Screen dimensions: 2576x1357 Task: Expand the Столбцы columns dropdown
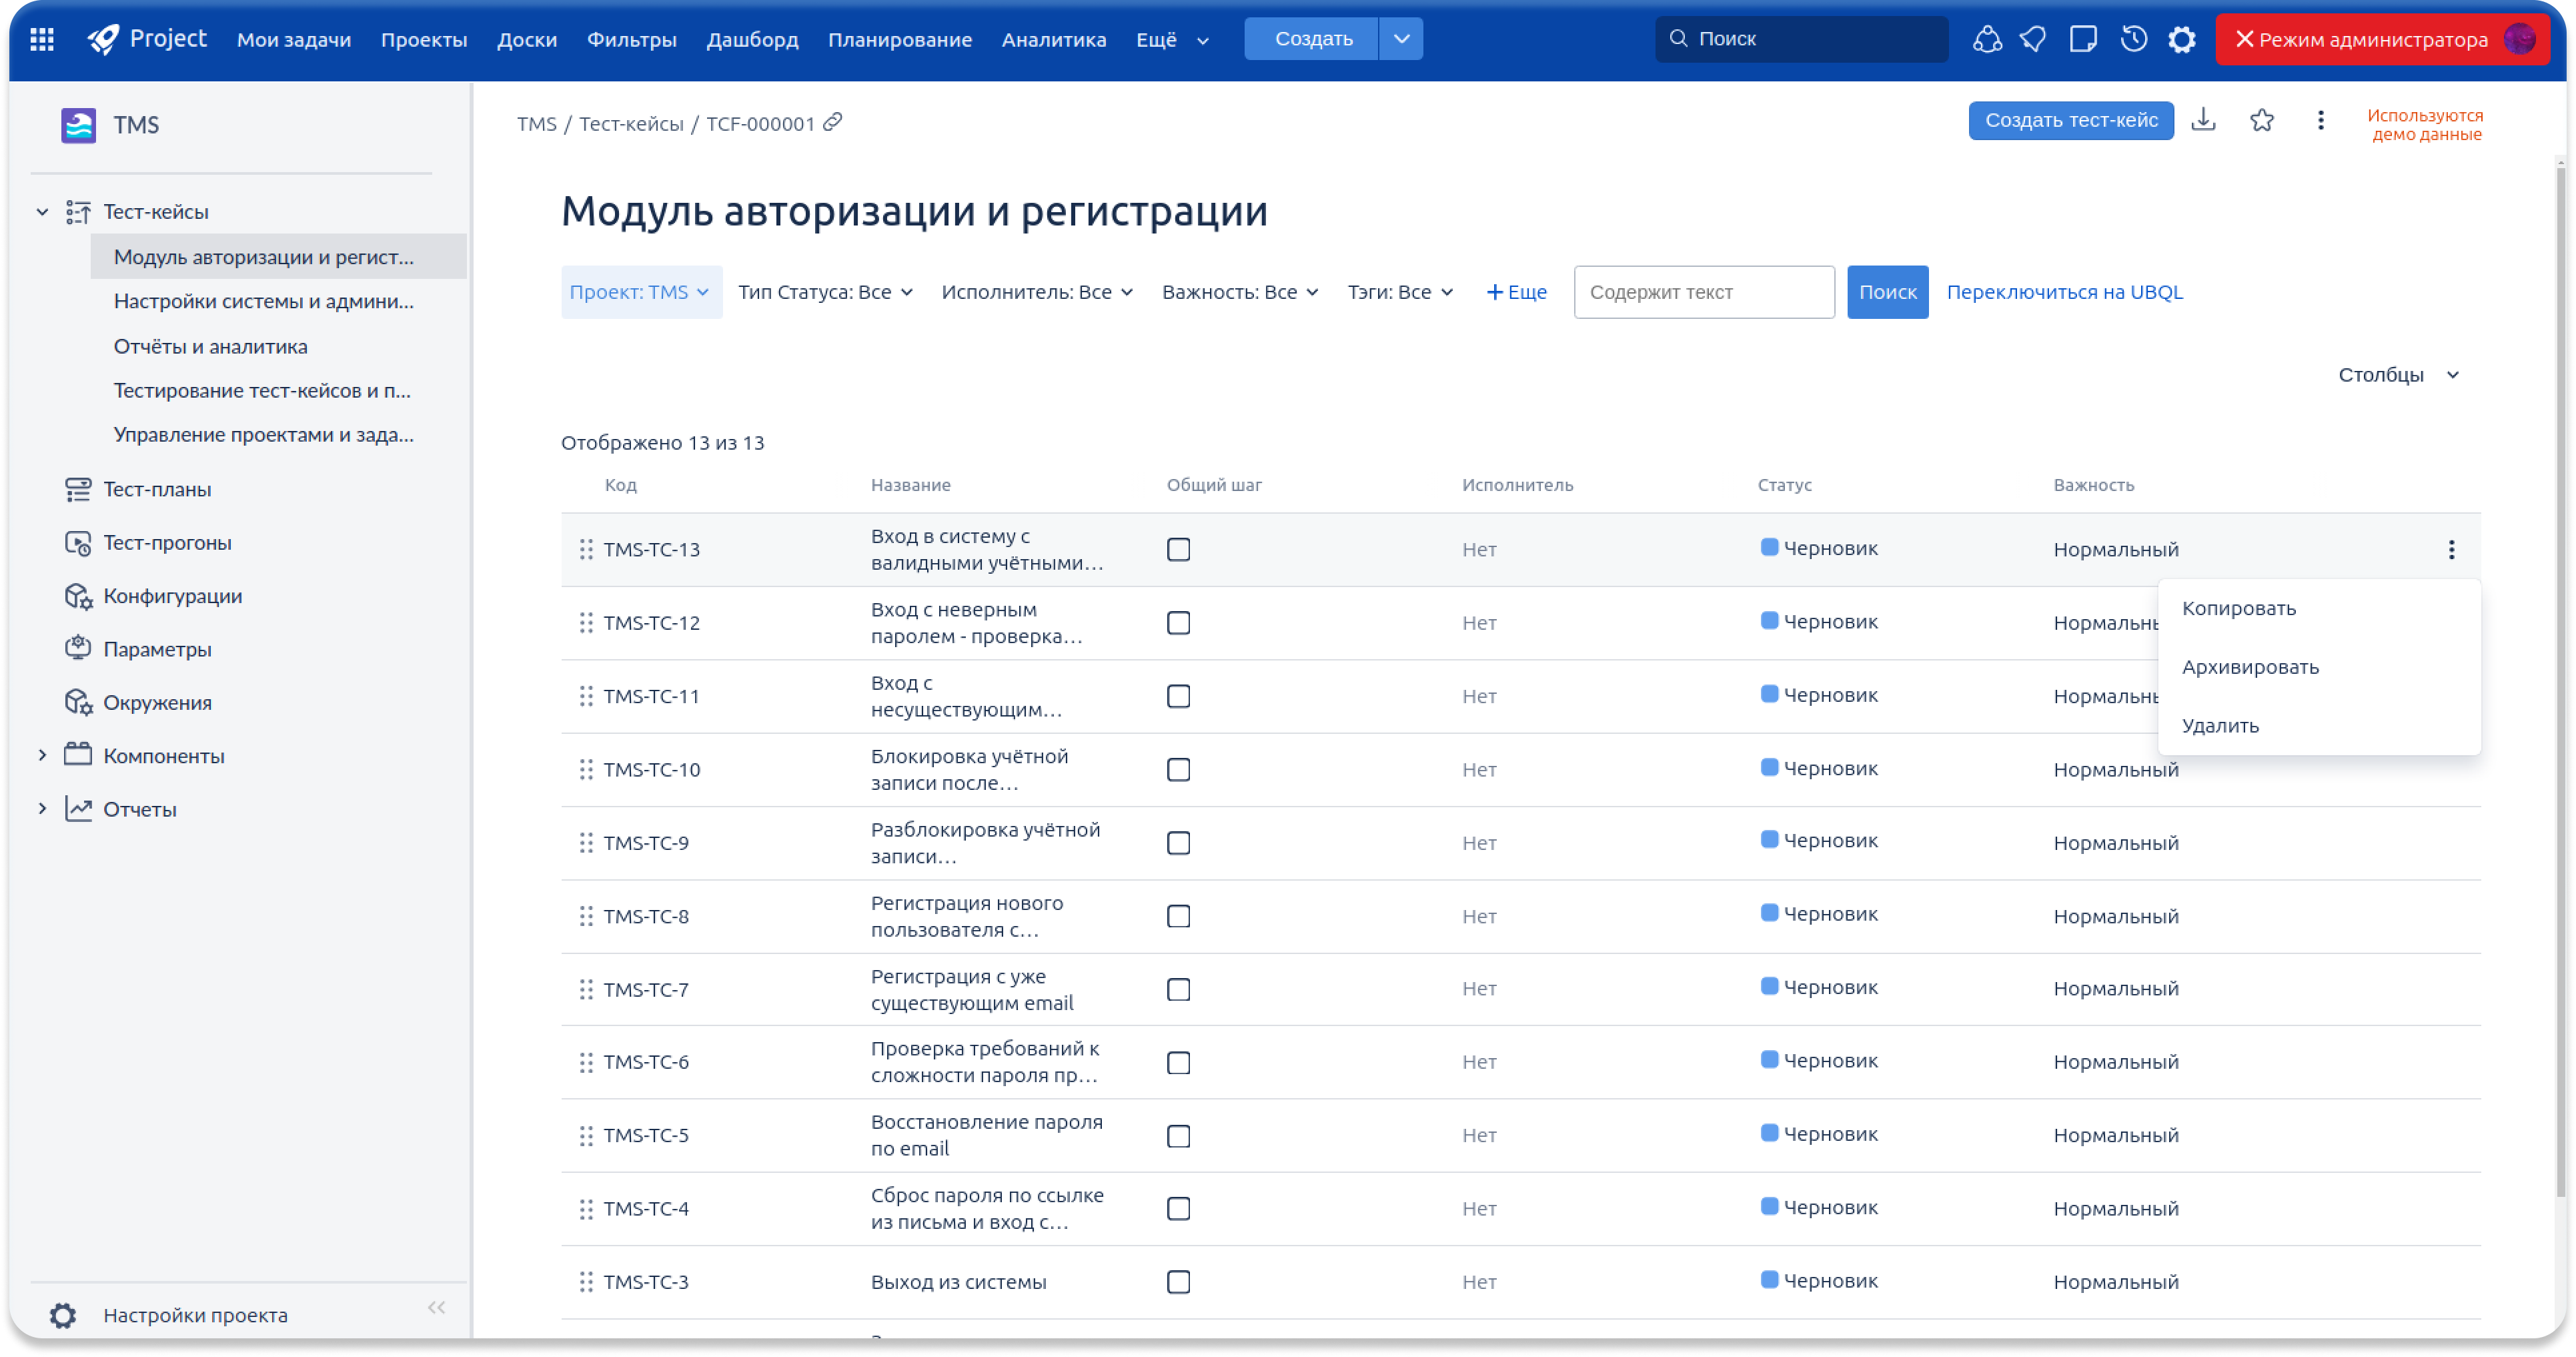pos(2398,375)
